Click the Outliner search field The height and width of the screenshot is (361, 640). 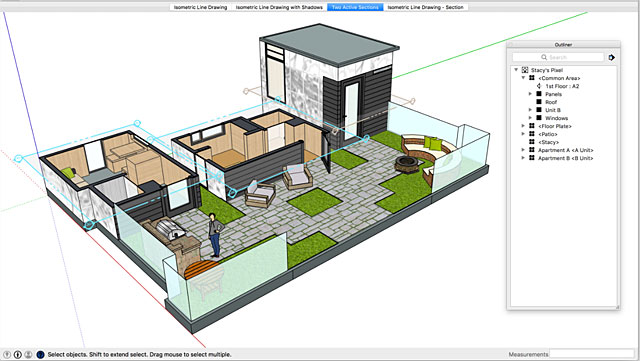[558, 57]
